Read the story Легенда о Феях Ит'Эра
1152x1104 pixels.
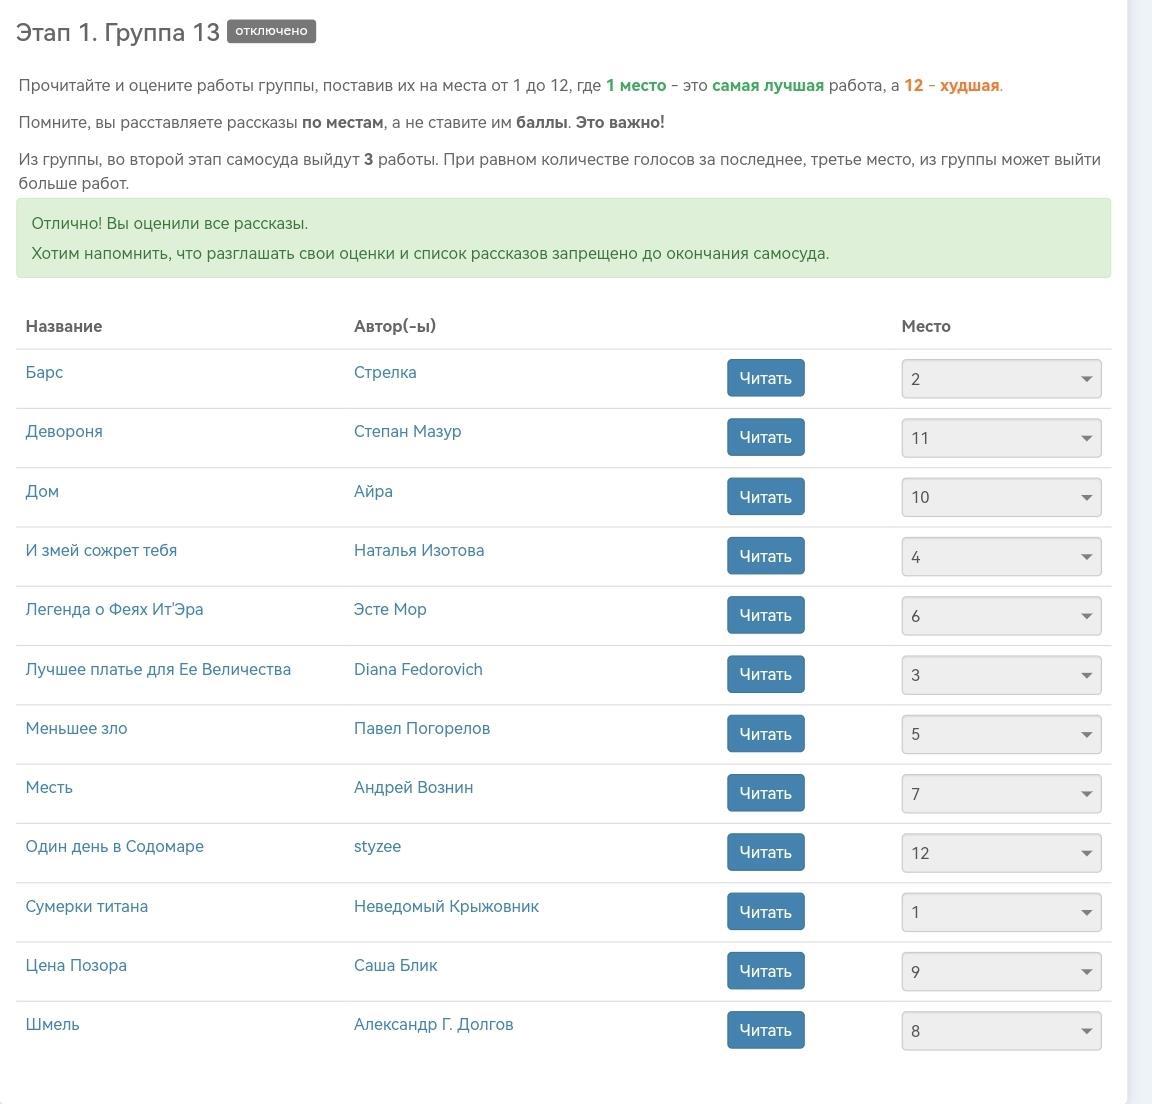pos(765,615)
